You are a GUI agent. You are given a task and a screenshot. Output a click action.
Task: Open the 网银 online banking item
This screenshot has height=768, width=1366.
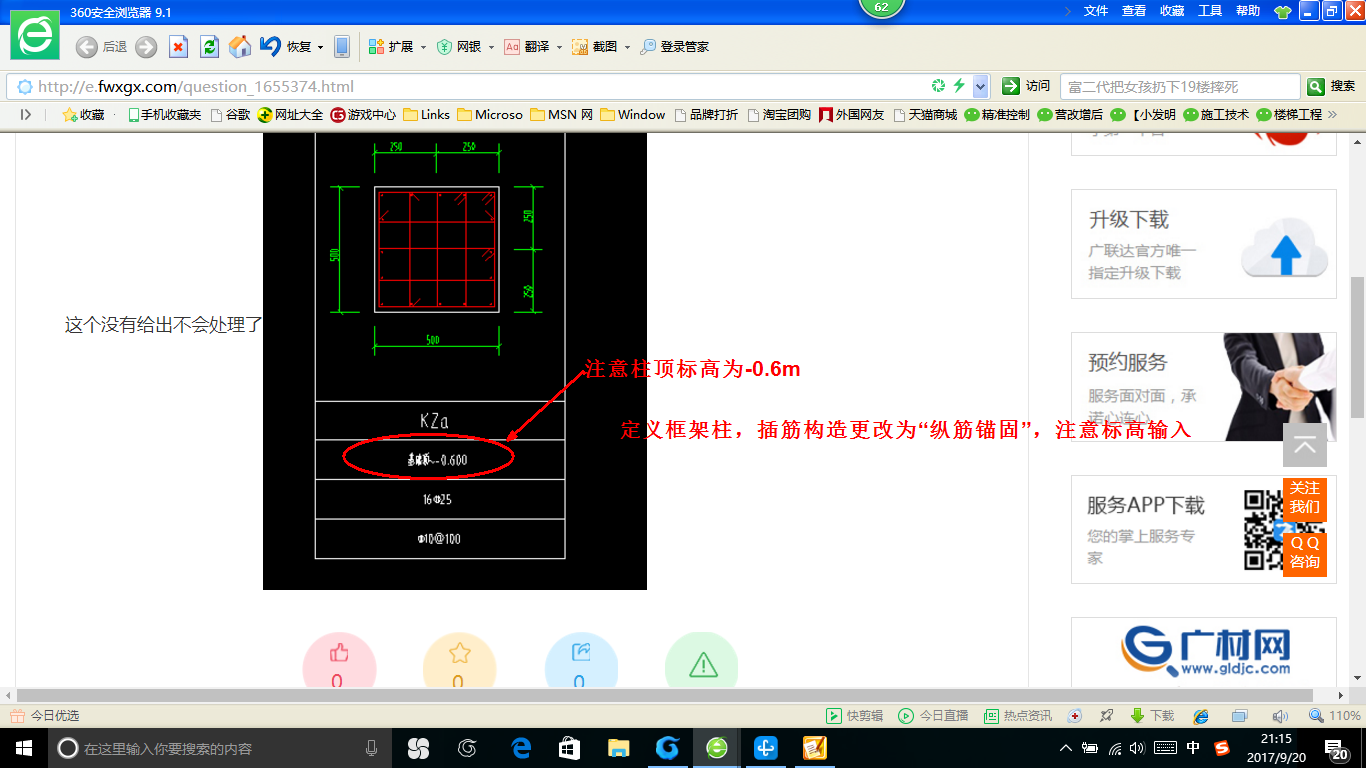pos(460,47)
